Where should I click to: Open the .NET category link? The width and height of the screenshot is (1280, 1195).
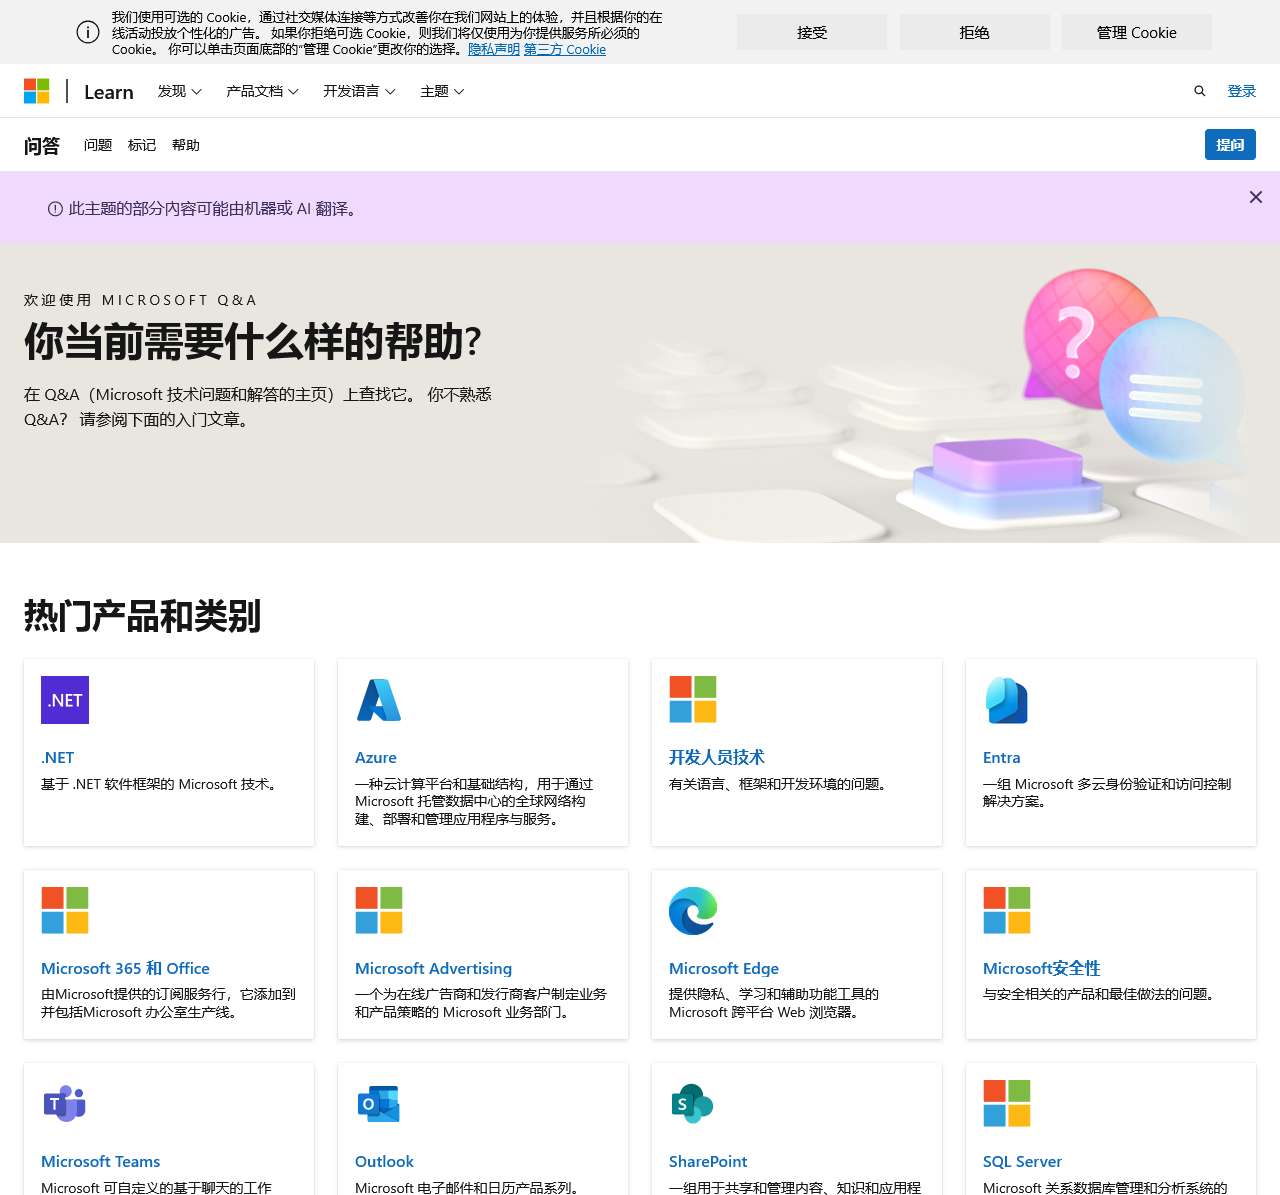tap(57, 758)
